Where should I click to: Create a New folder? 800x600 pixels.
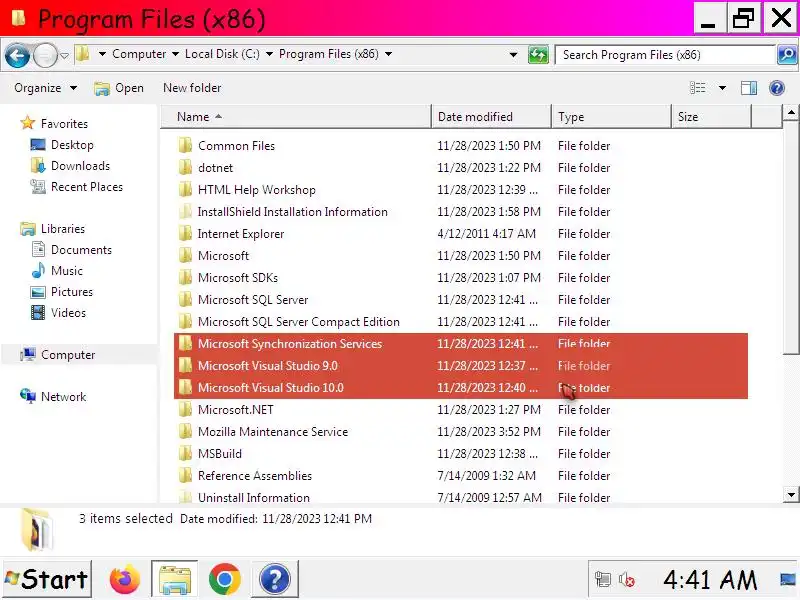pos(192,88)
